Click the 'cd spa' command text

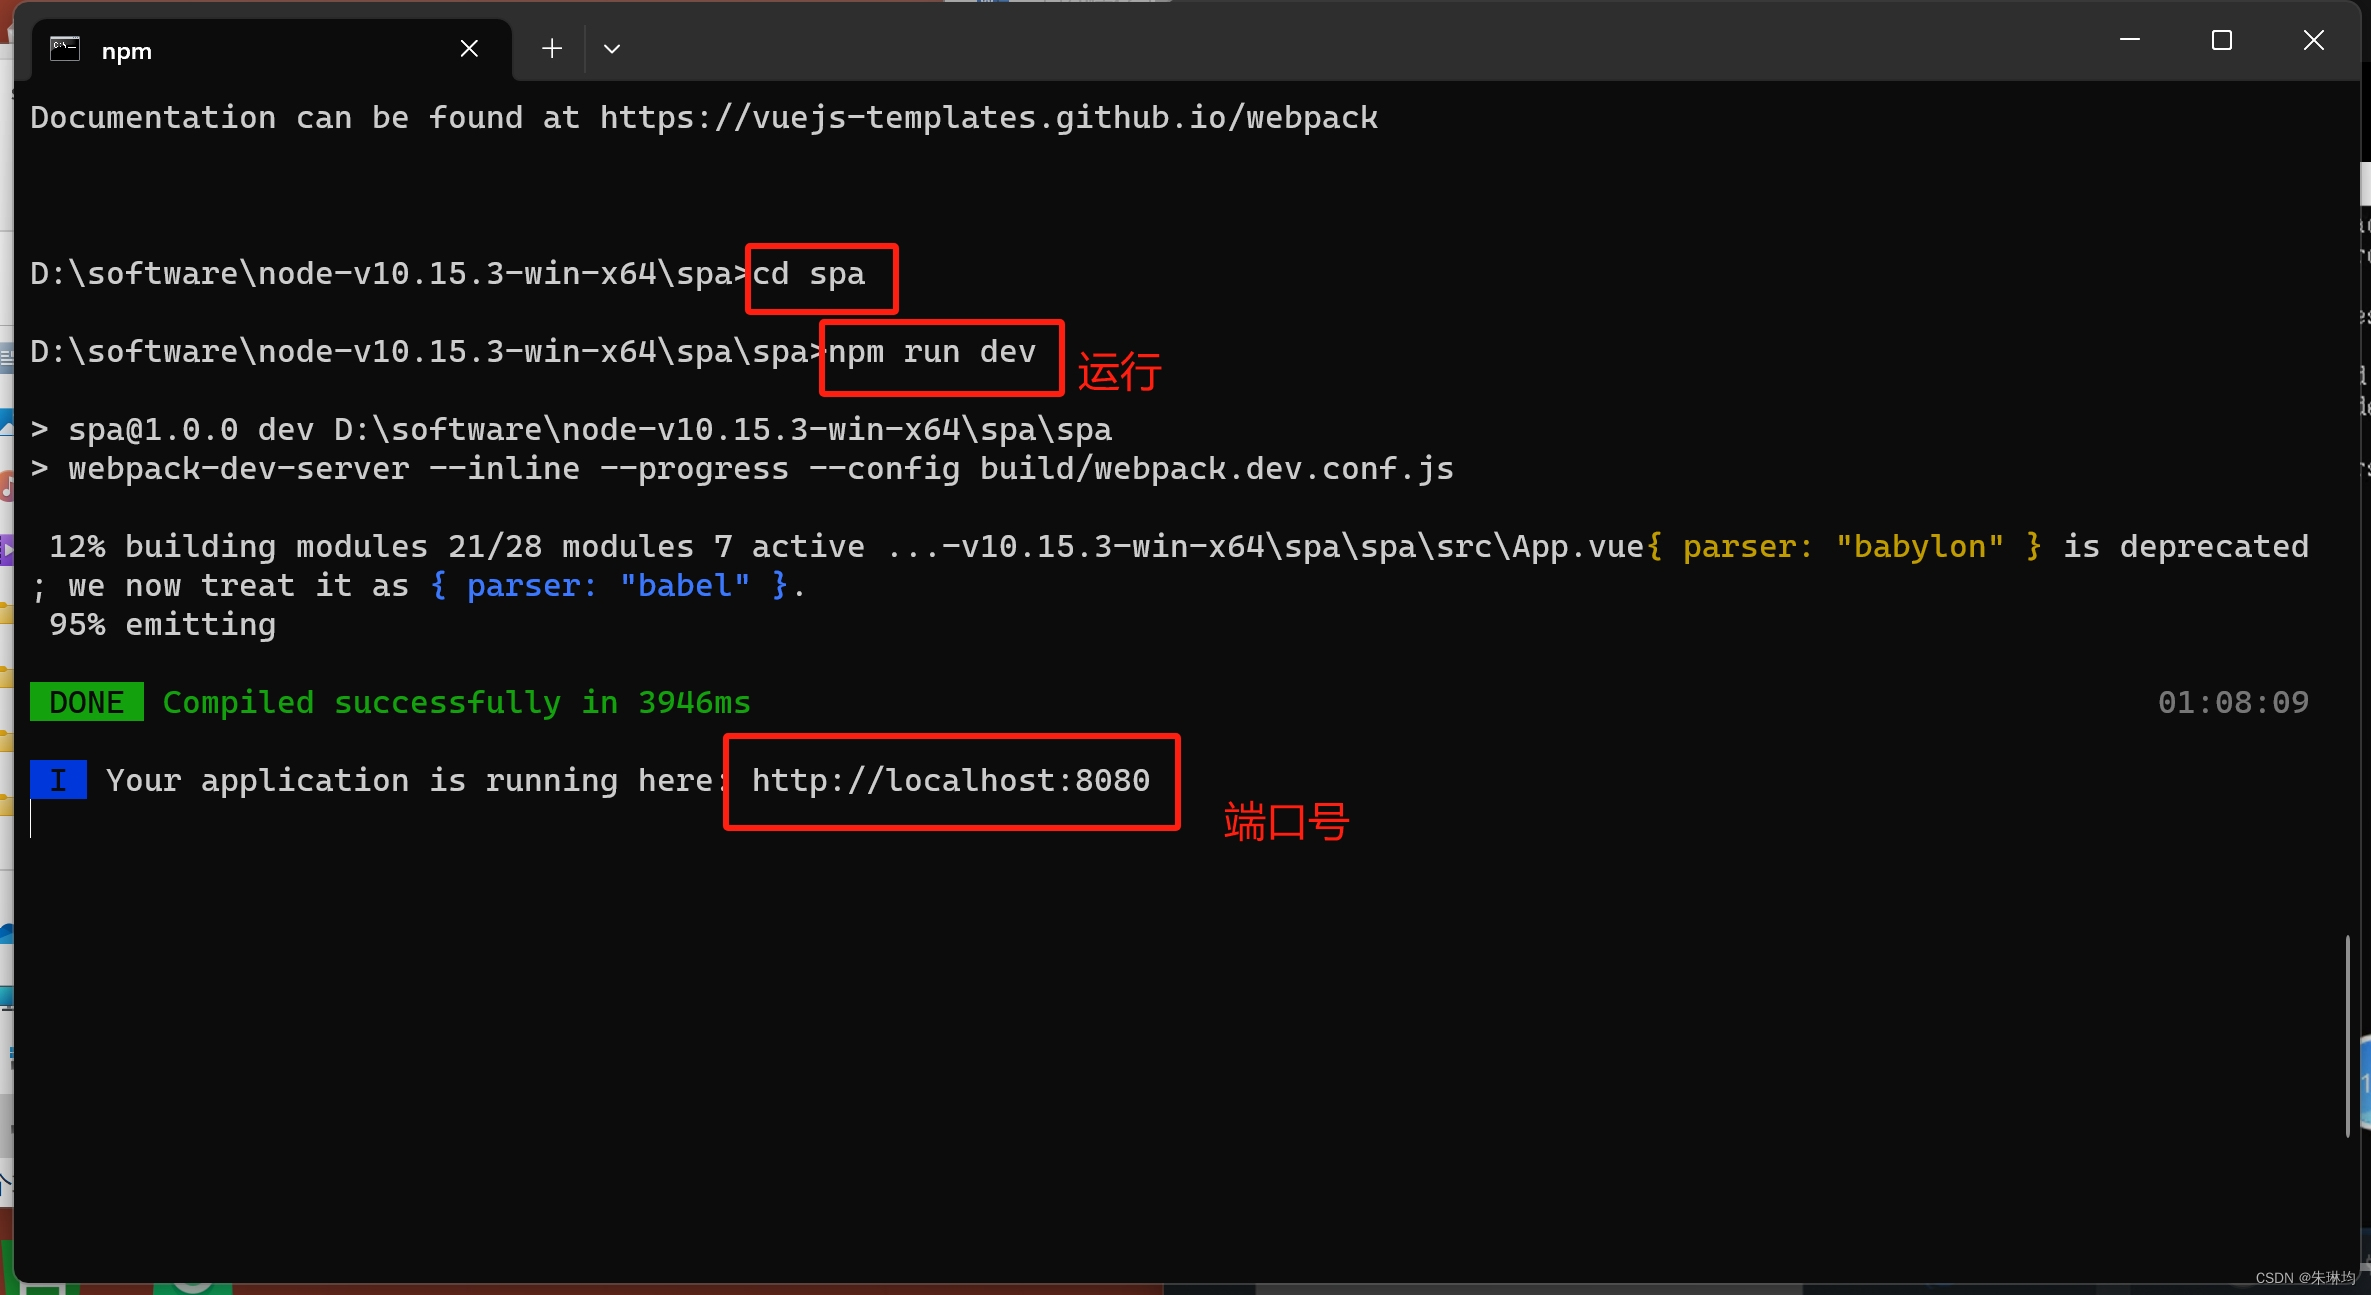coord(808,274)
